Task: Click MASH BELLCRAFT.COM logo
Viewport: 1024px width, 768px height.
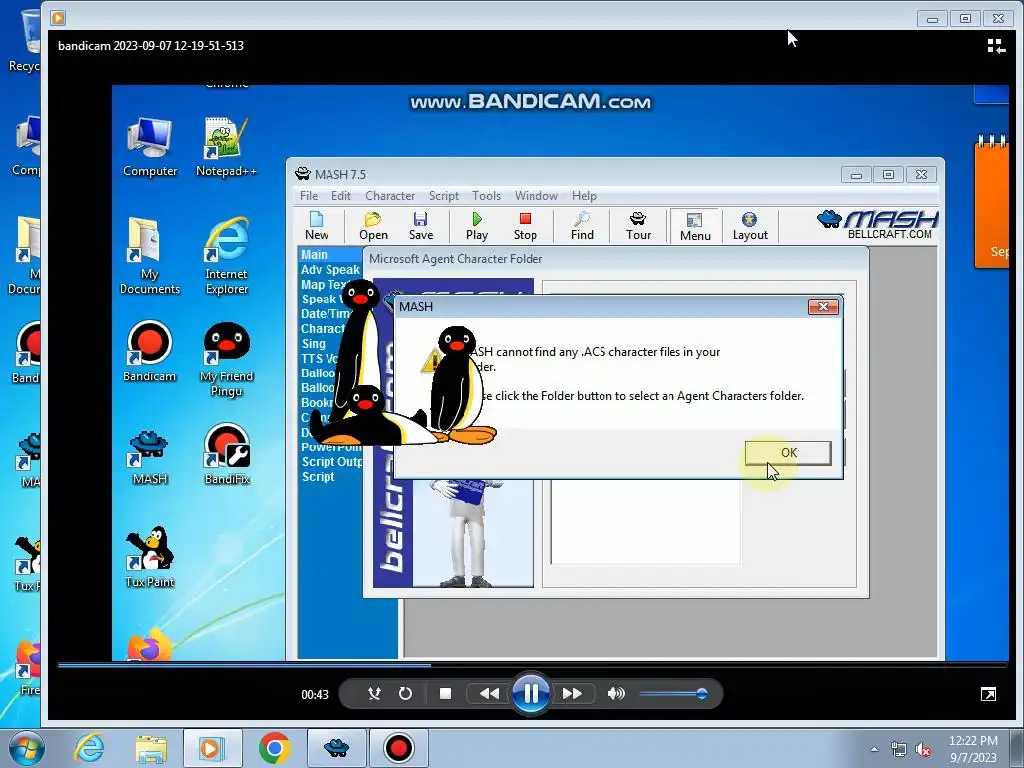Action: pyautogui.click(x=878, y=225)
